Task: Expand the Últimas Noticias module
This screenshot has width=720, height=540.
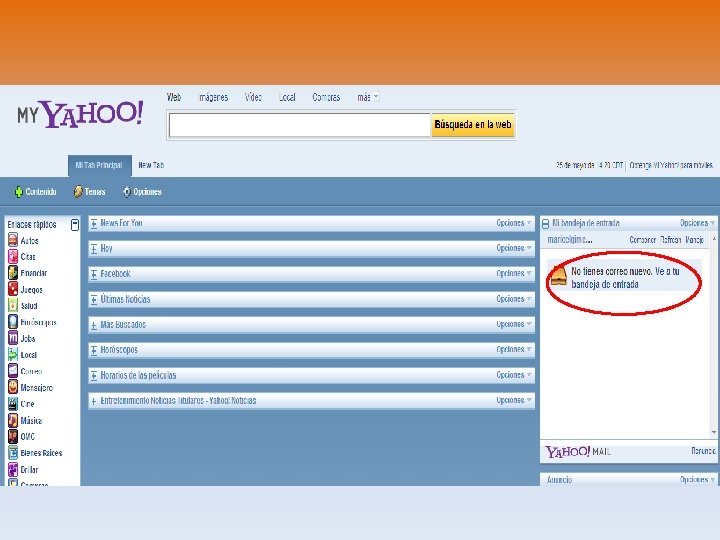Action: pos(94,300)
